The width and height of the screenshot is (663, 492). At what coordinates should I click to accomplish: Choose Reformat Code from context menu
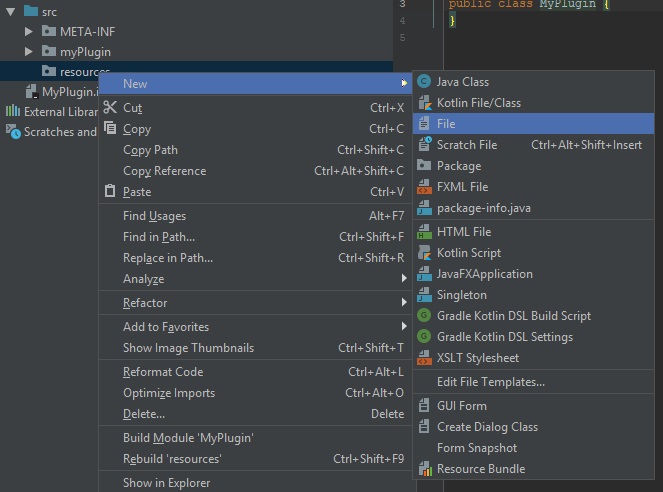pos(162,372)
